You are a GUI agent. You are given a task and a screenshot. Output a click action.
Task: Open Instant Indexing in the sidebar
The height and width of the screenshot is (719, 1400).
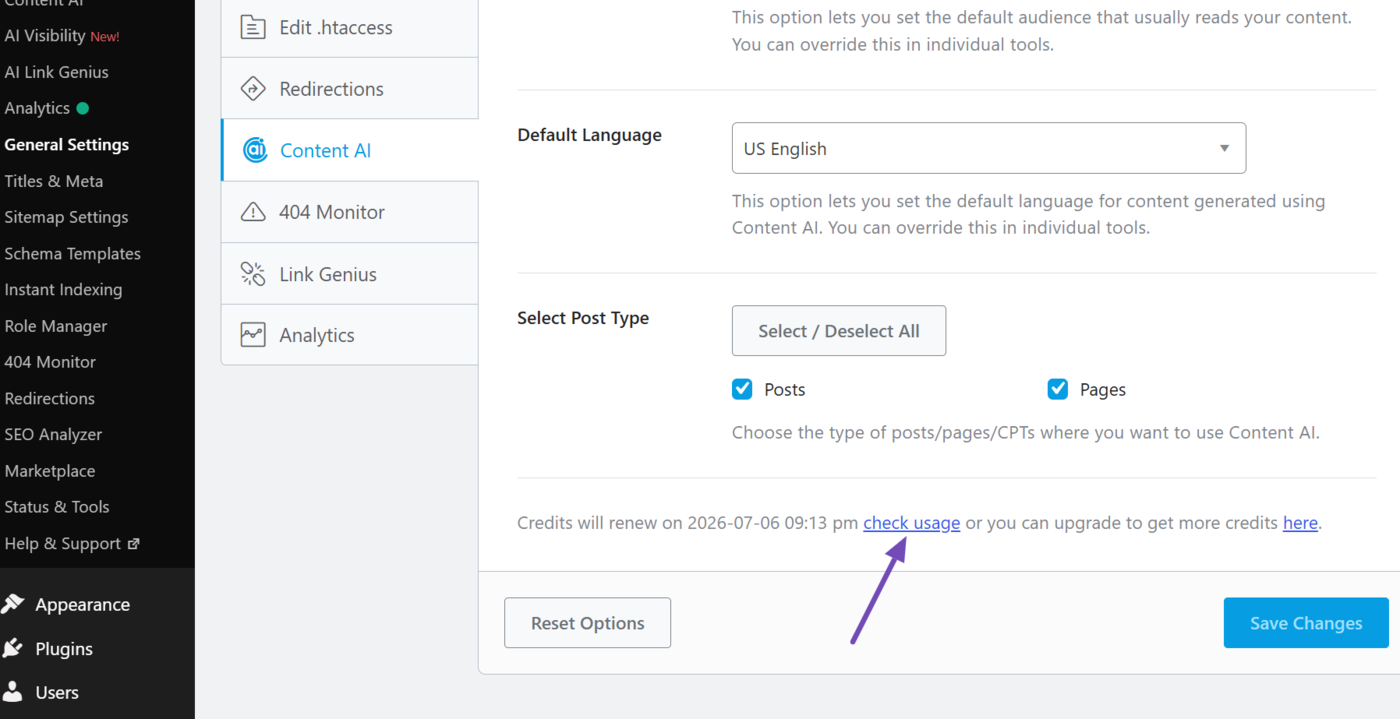63,289
